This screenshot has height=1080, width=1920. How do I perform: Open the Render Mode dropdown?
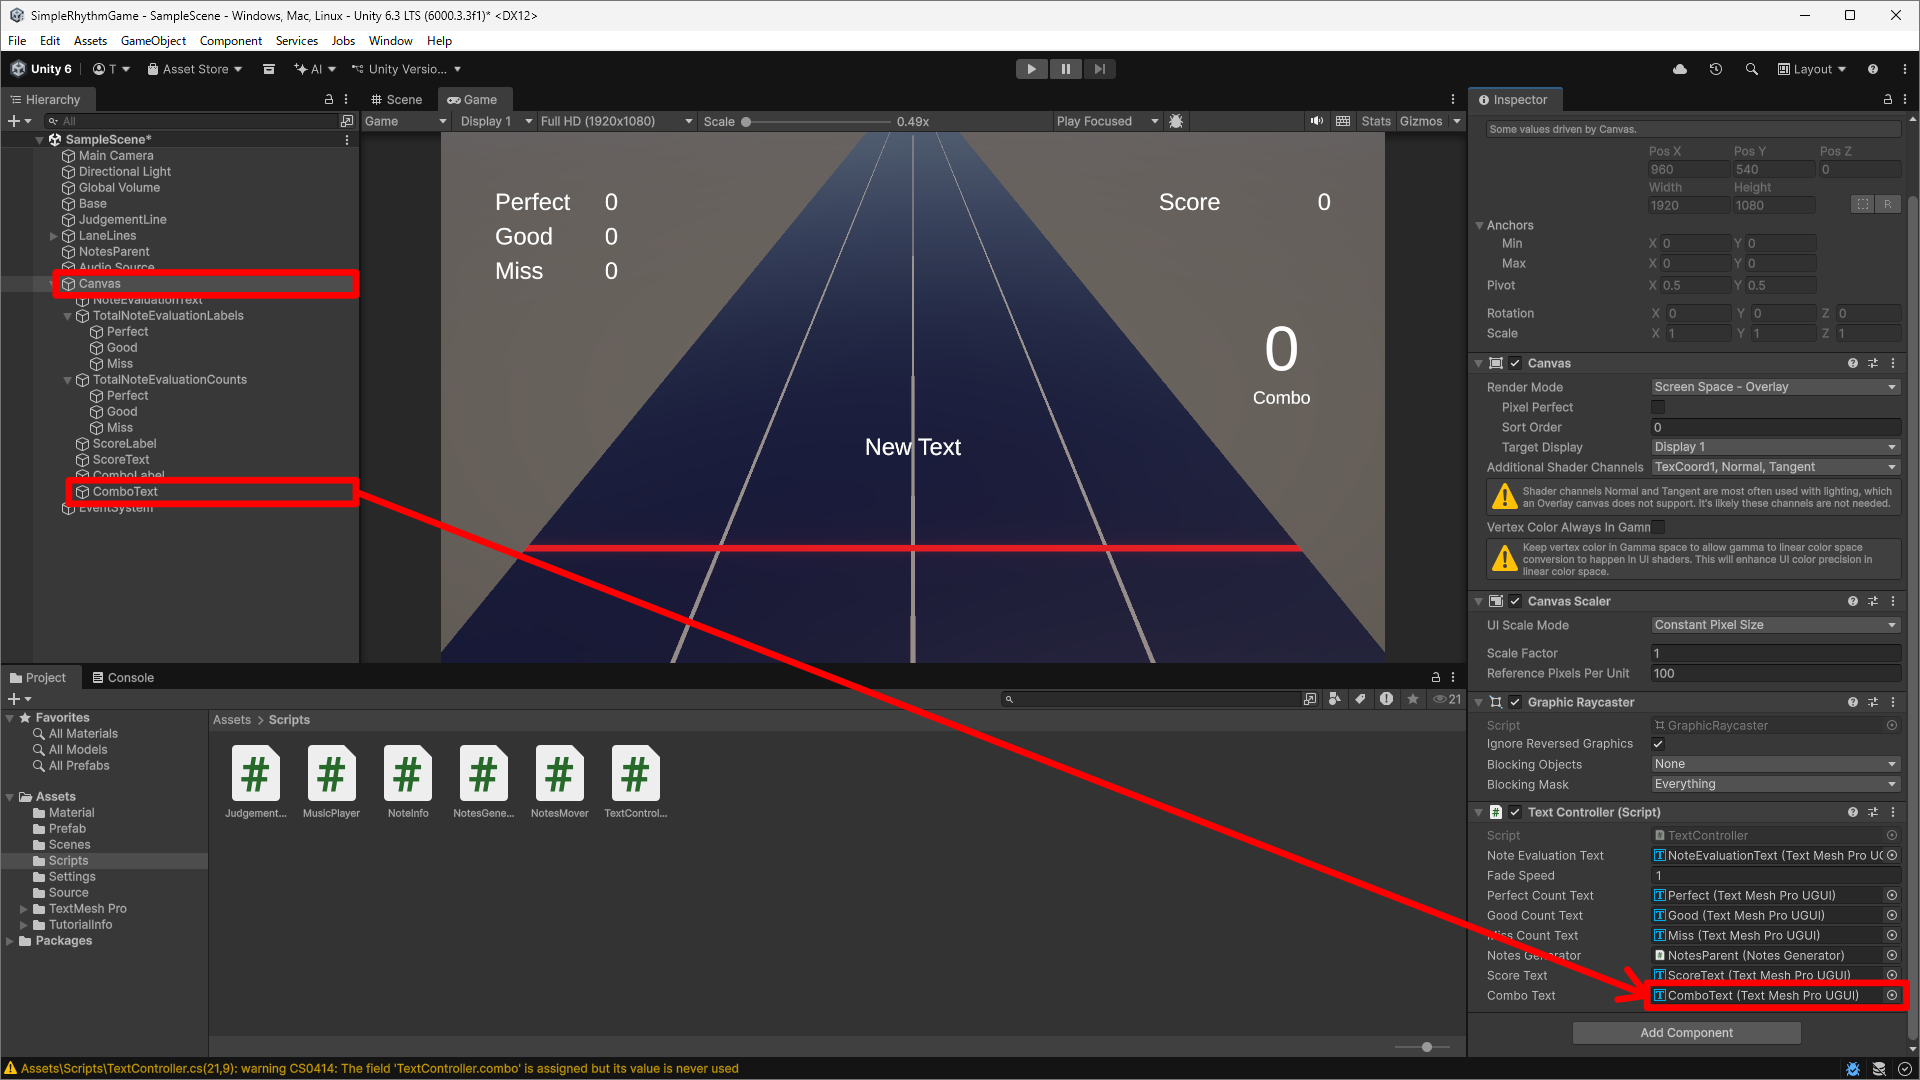coord(1774,387)
